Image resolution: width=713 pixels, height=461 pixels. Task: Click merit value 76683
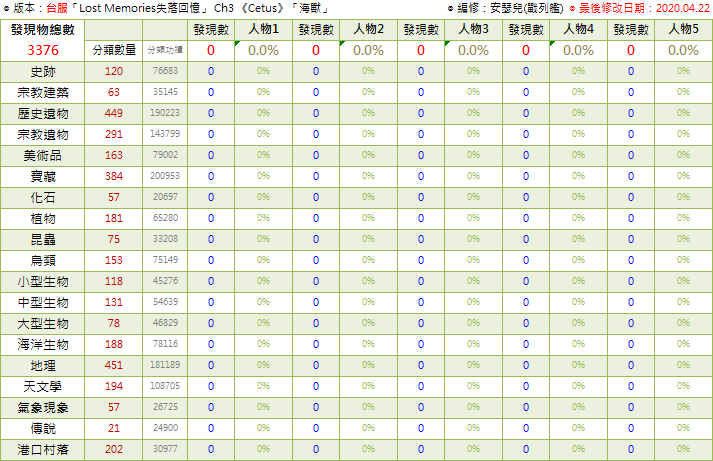coord(165,71)
